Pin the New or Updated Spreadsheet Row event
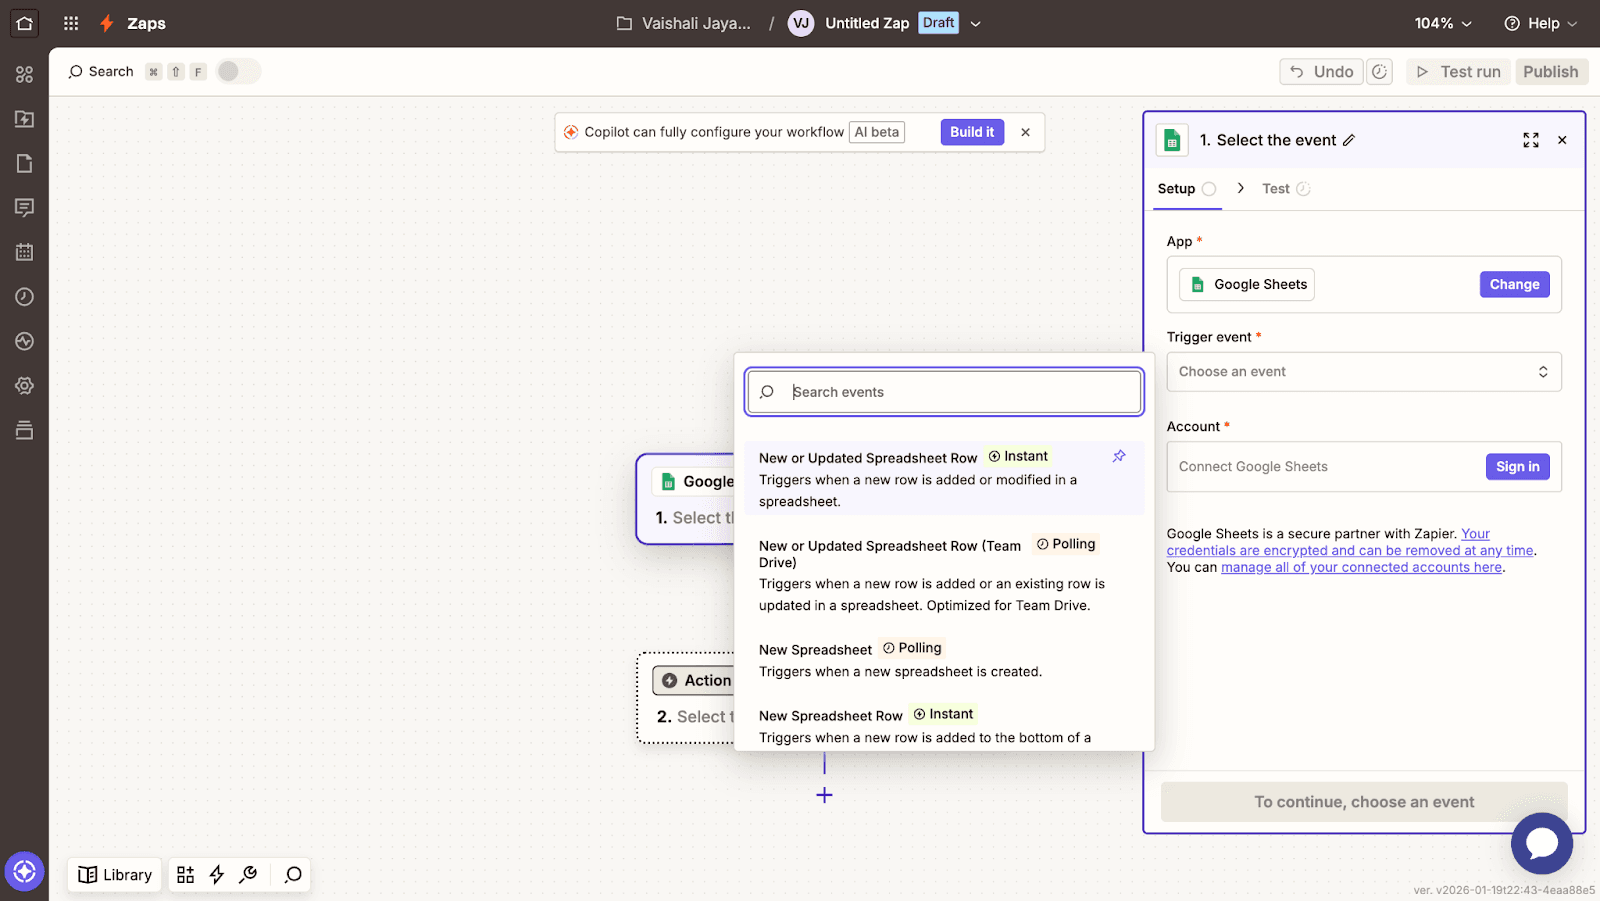 1119,456
